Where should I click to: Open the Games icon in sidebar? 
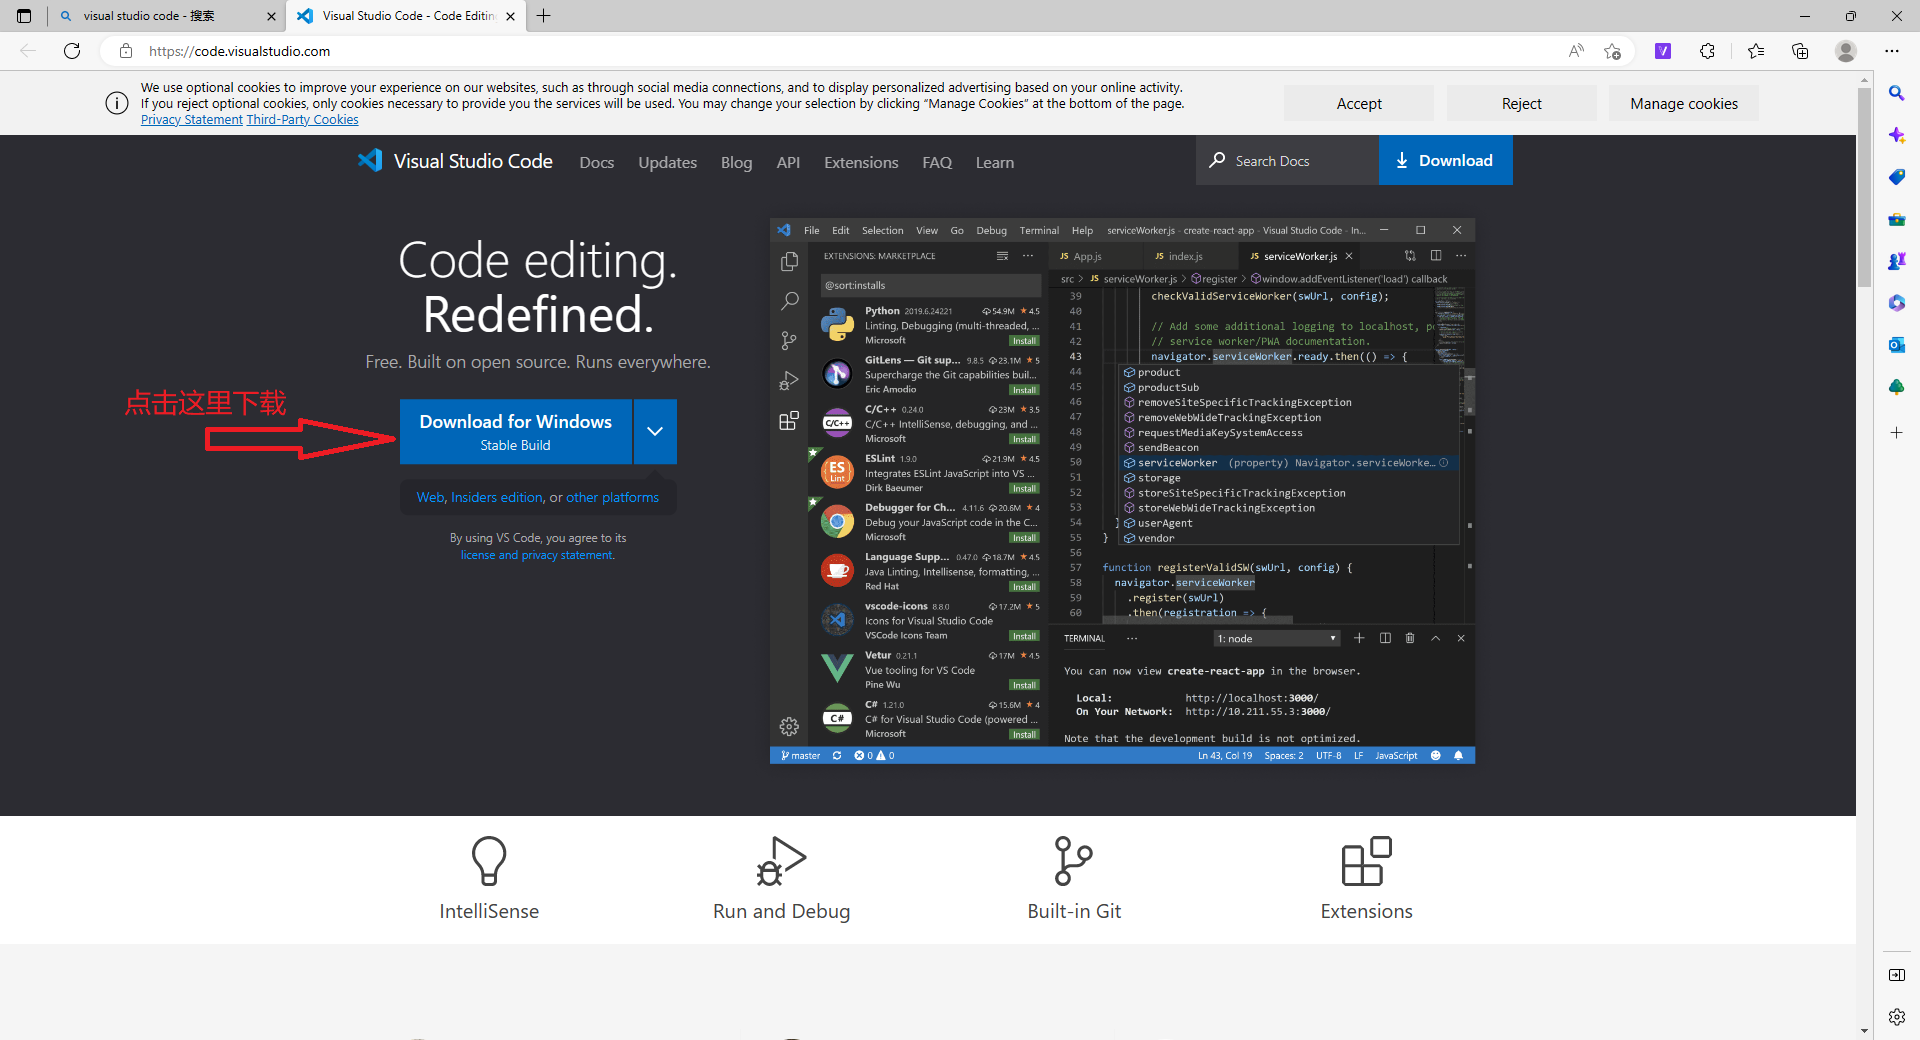[1897, 261]
